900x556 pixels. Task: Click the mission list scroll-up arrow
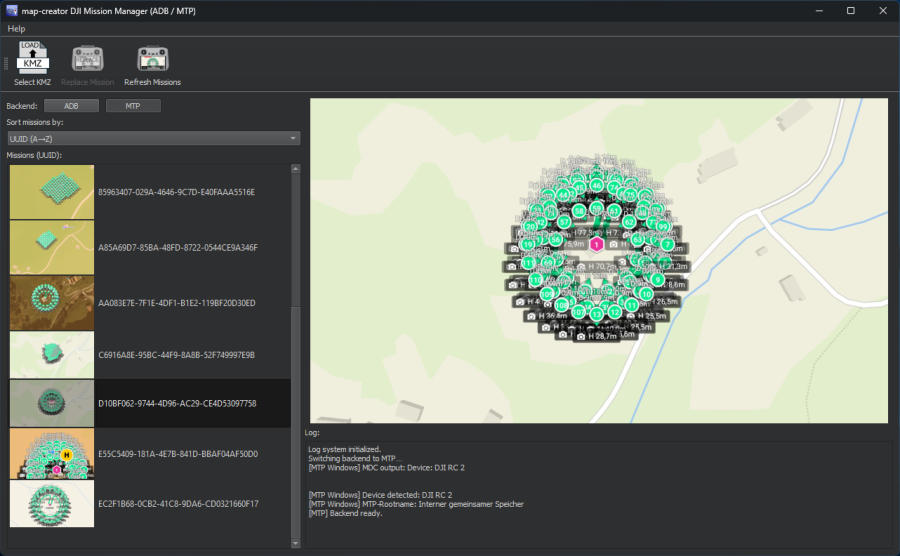295,169
